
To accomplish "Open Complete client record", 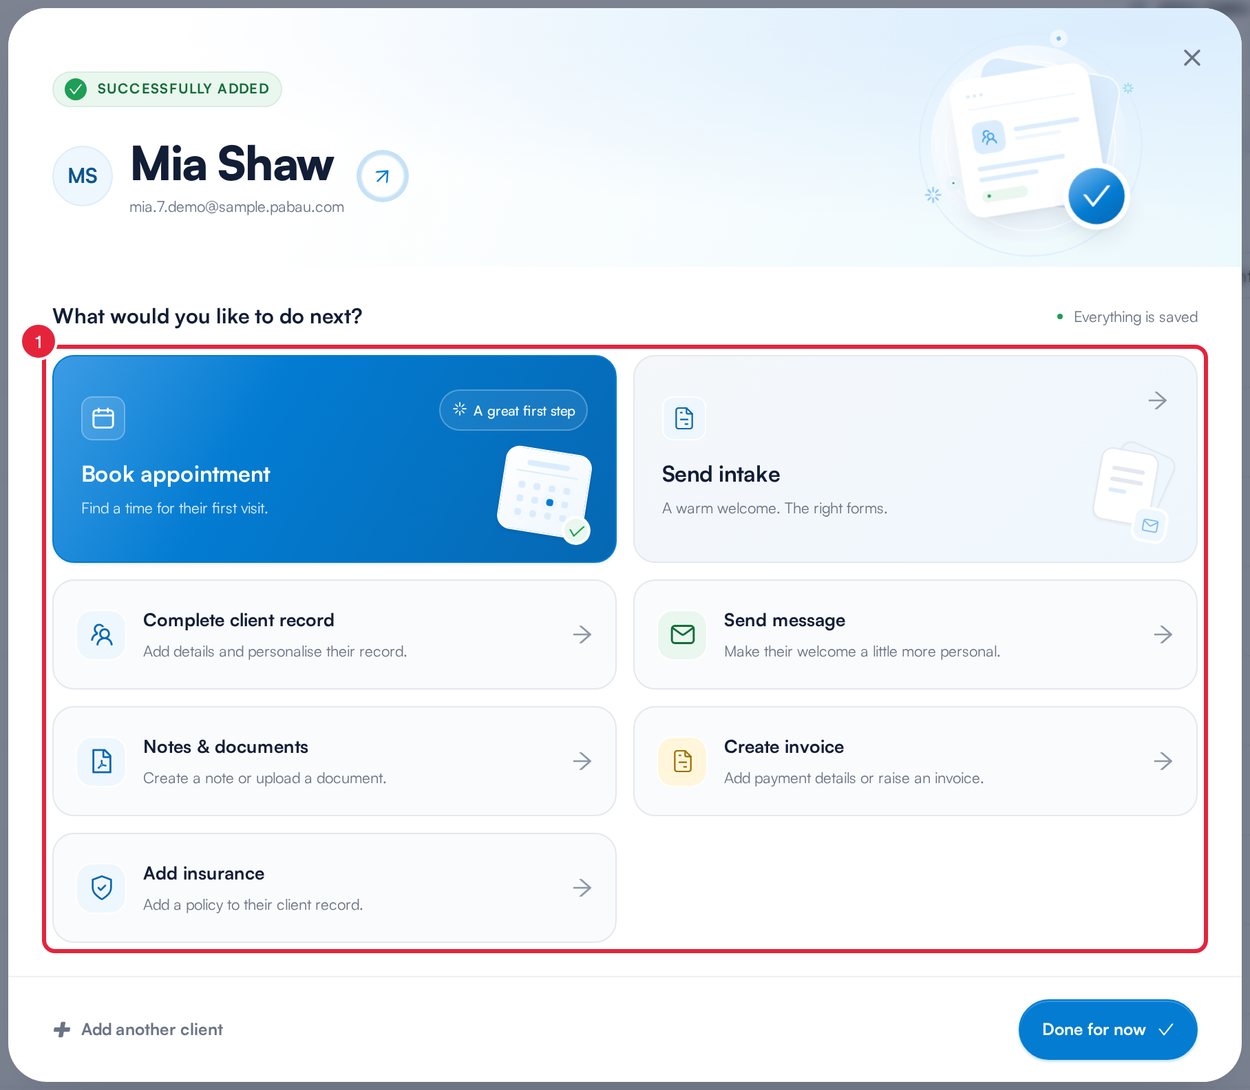I will (334, 635).
